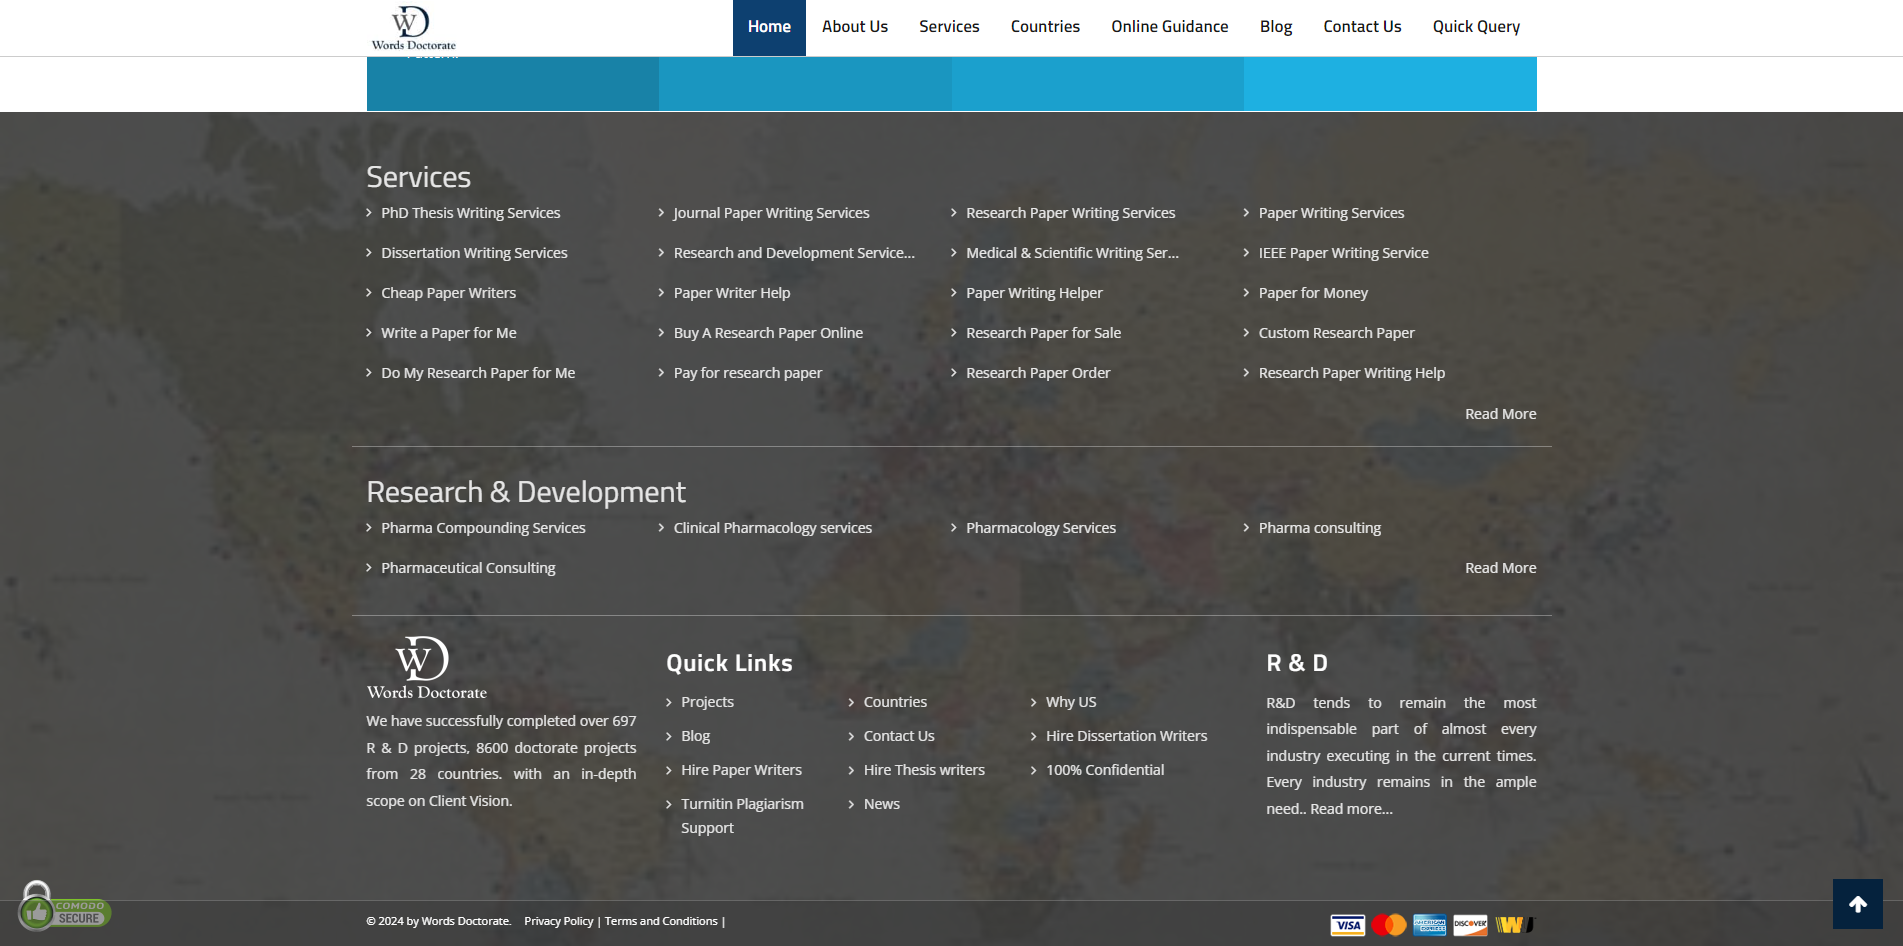Open Journal Paper Writing Services link
The height and width of the screenshot is (946, 1903).
[x=771, y=213]
